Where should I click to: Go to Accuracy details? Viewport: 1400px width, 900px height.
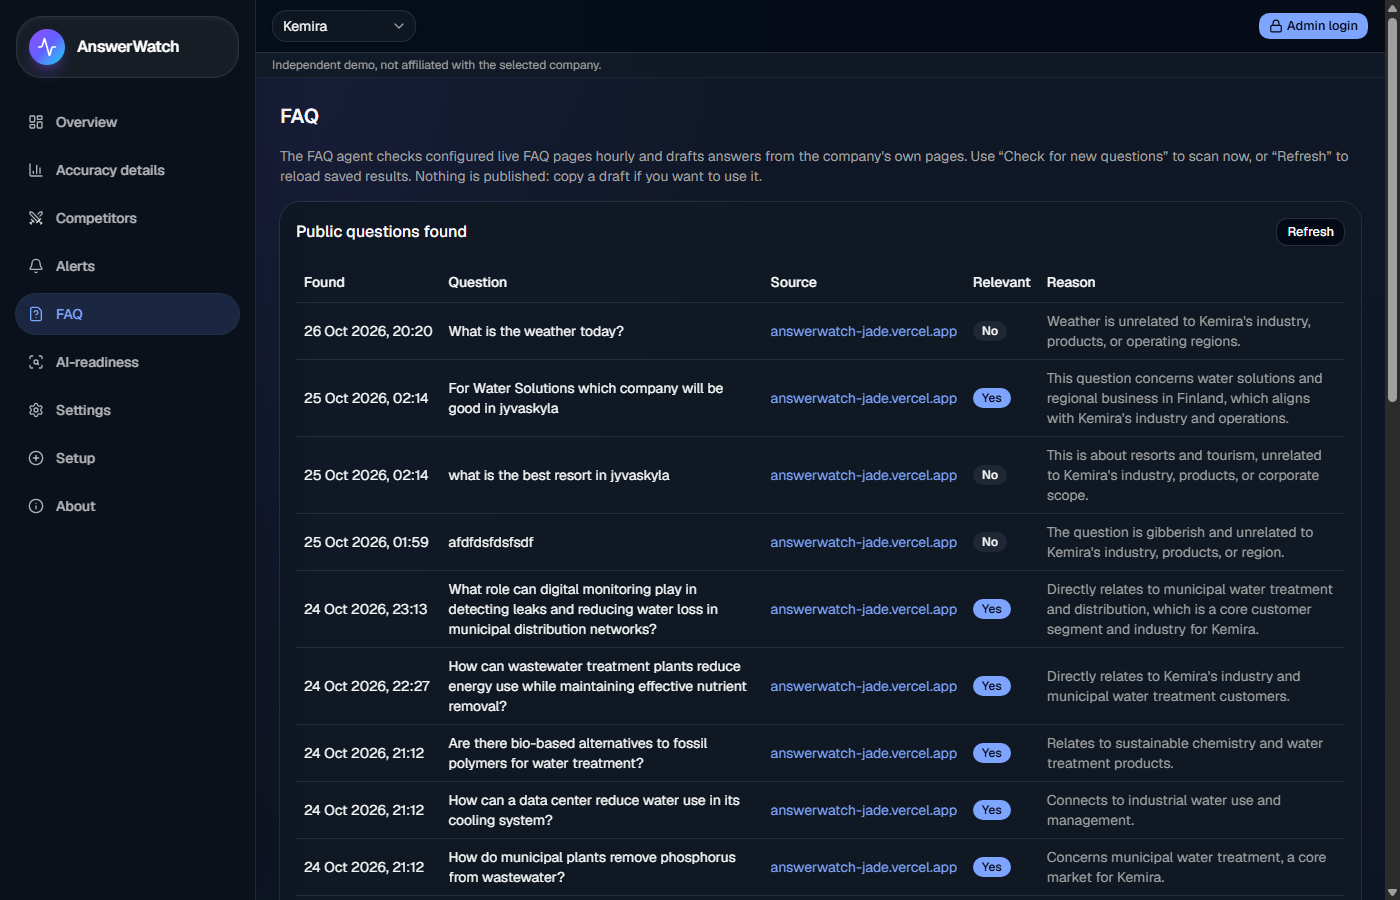pyautogui.click(x=127, y=170)
